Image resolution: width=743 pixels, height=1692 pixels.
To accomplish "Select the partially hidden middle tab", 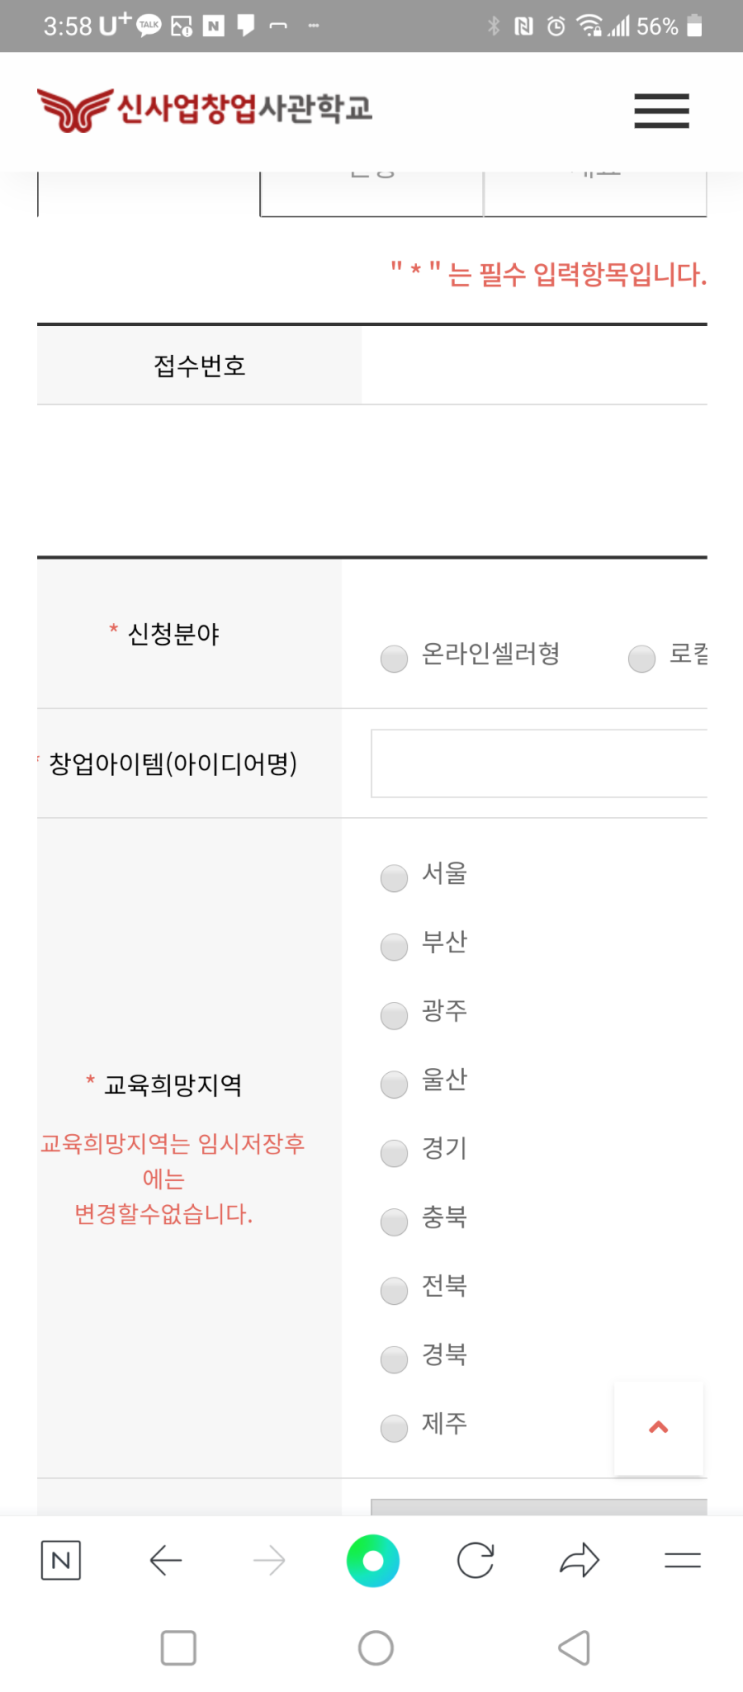I will click(371, 193).
